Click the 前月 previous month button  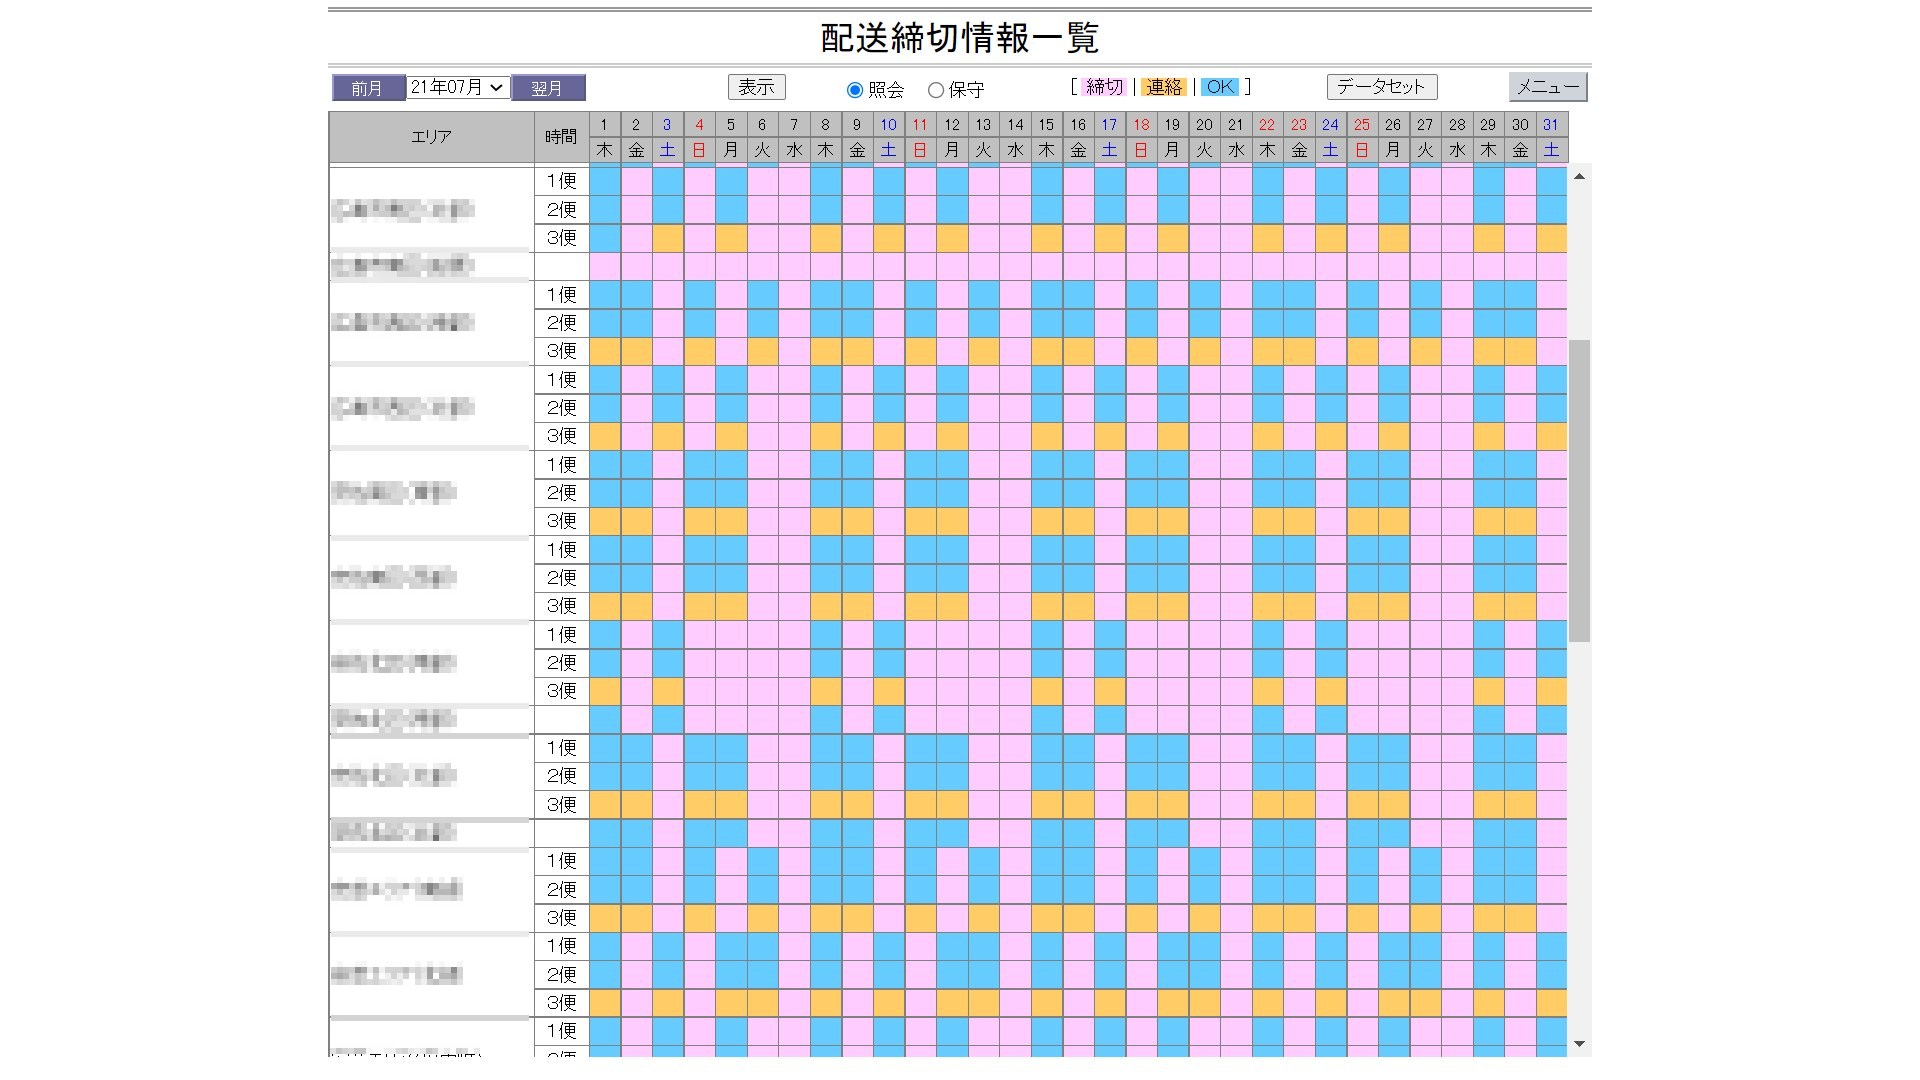point(368,88)
